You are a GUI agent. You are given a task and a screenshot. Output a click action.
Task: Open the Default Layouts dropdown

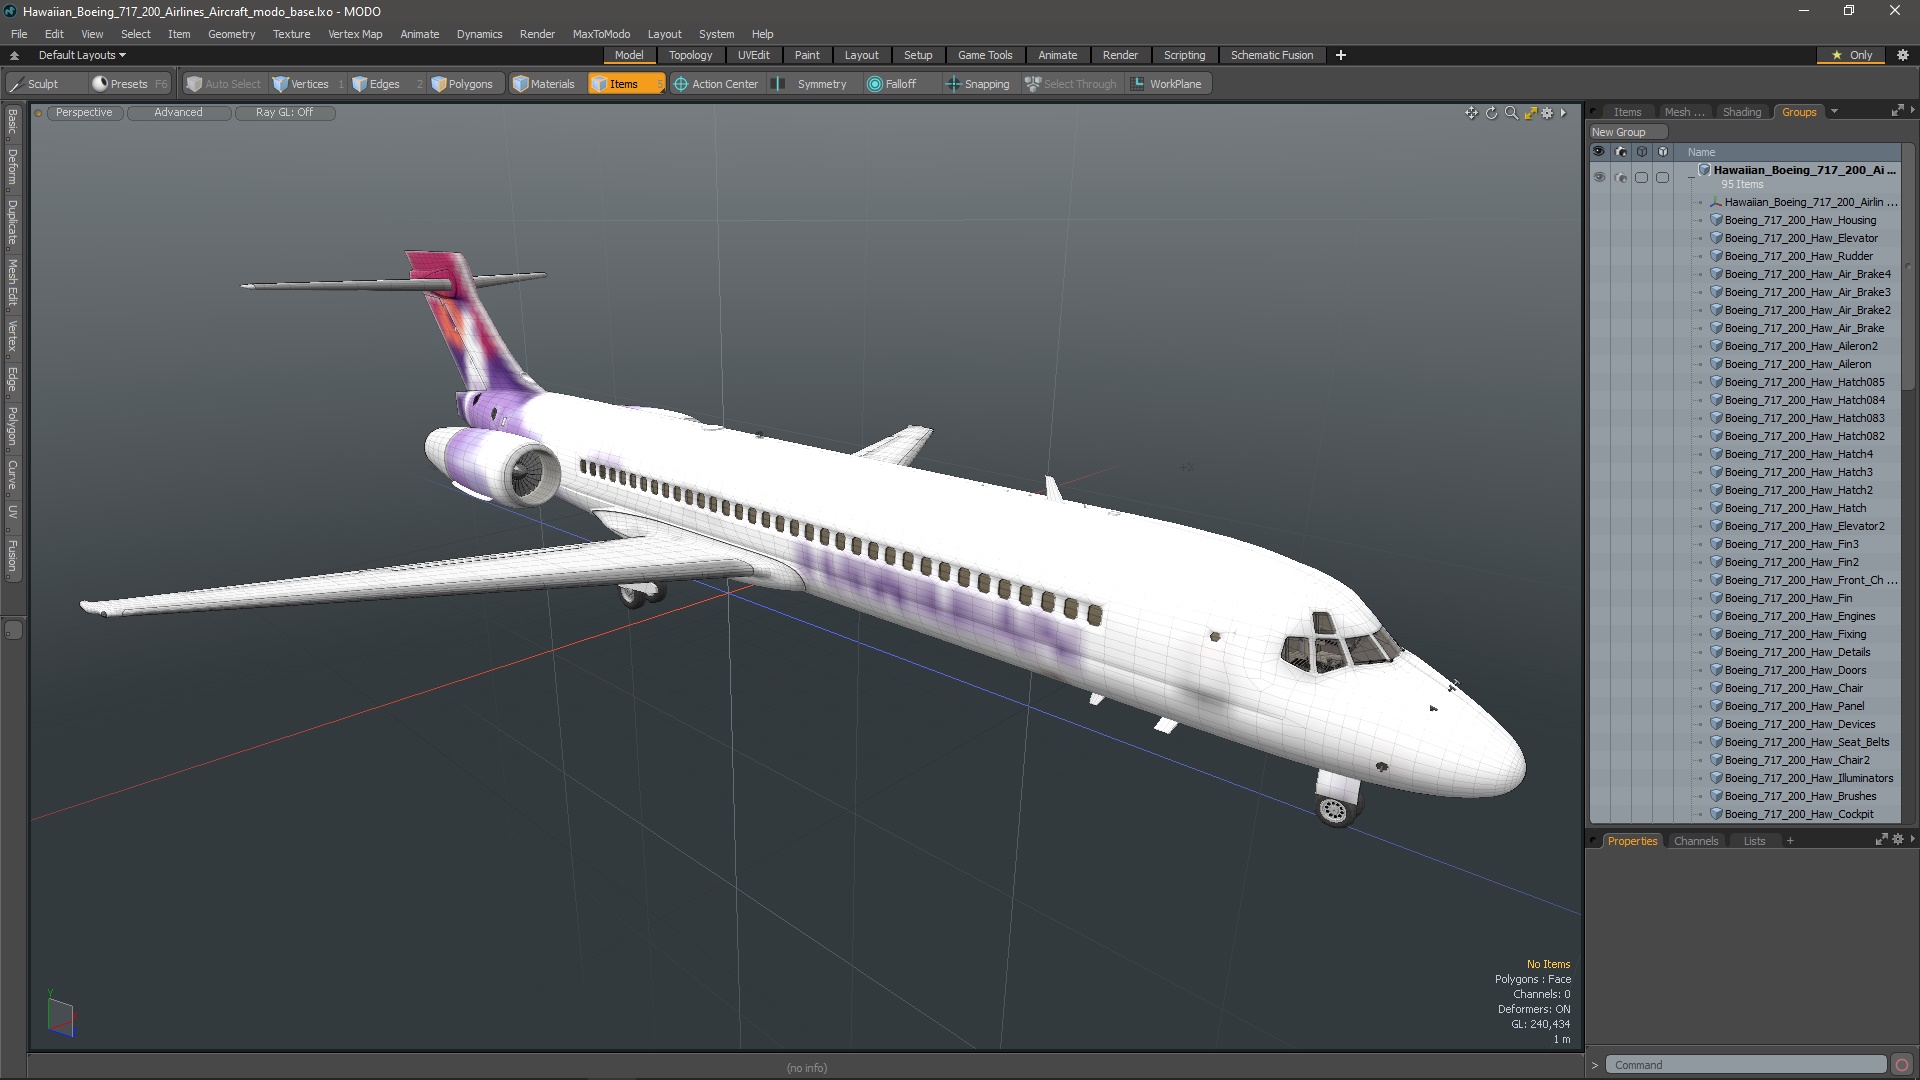click(82, 55)
